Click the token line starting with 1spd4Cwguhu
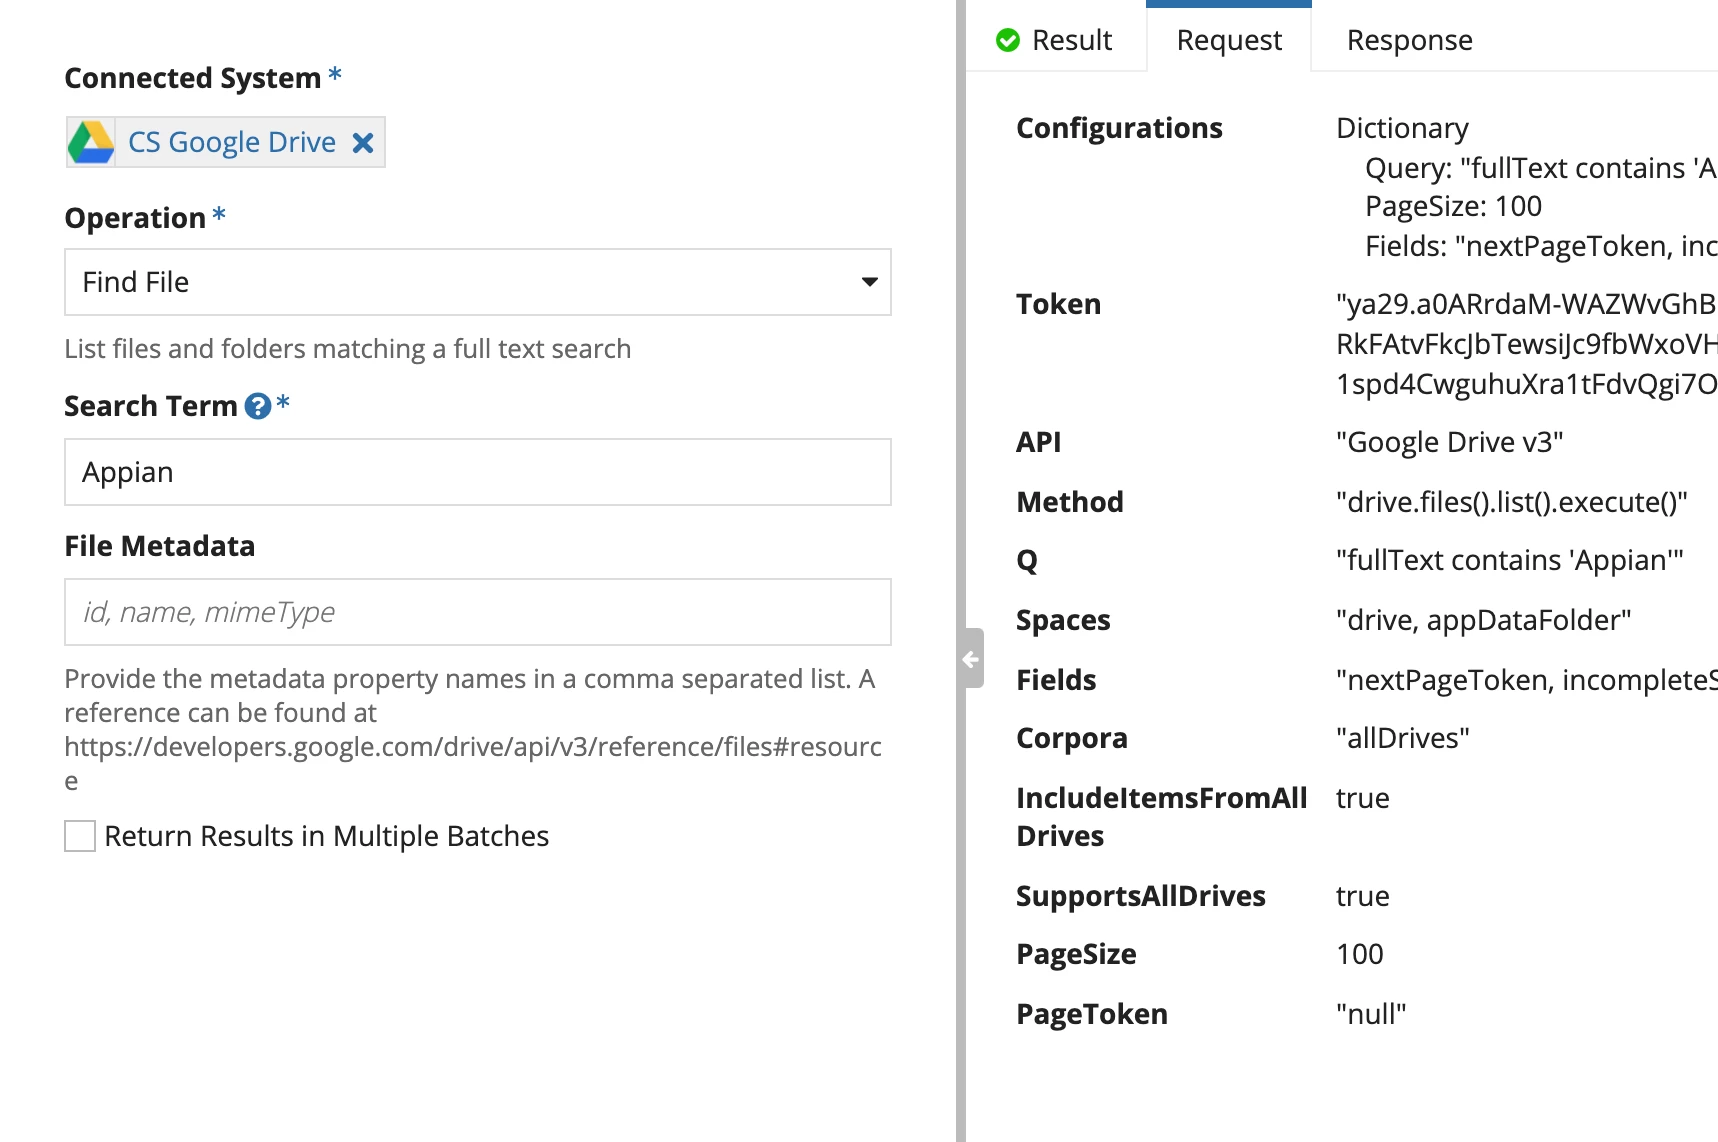This screenshot has height=1142, width=1718. 1526,384
